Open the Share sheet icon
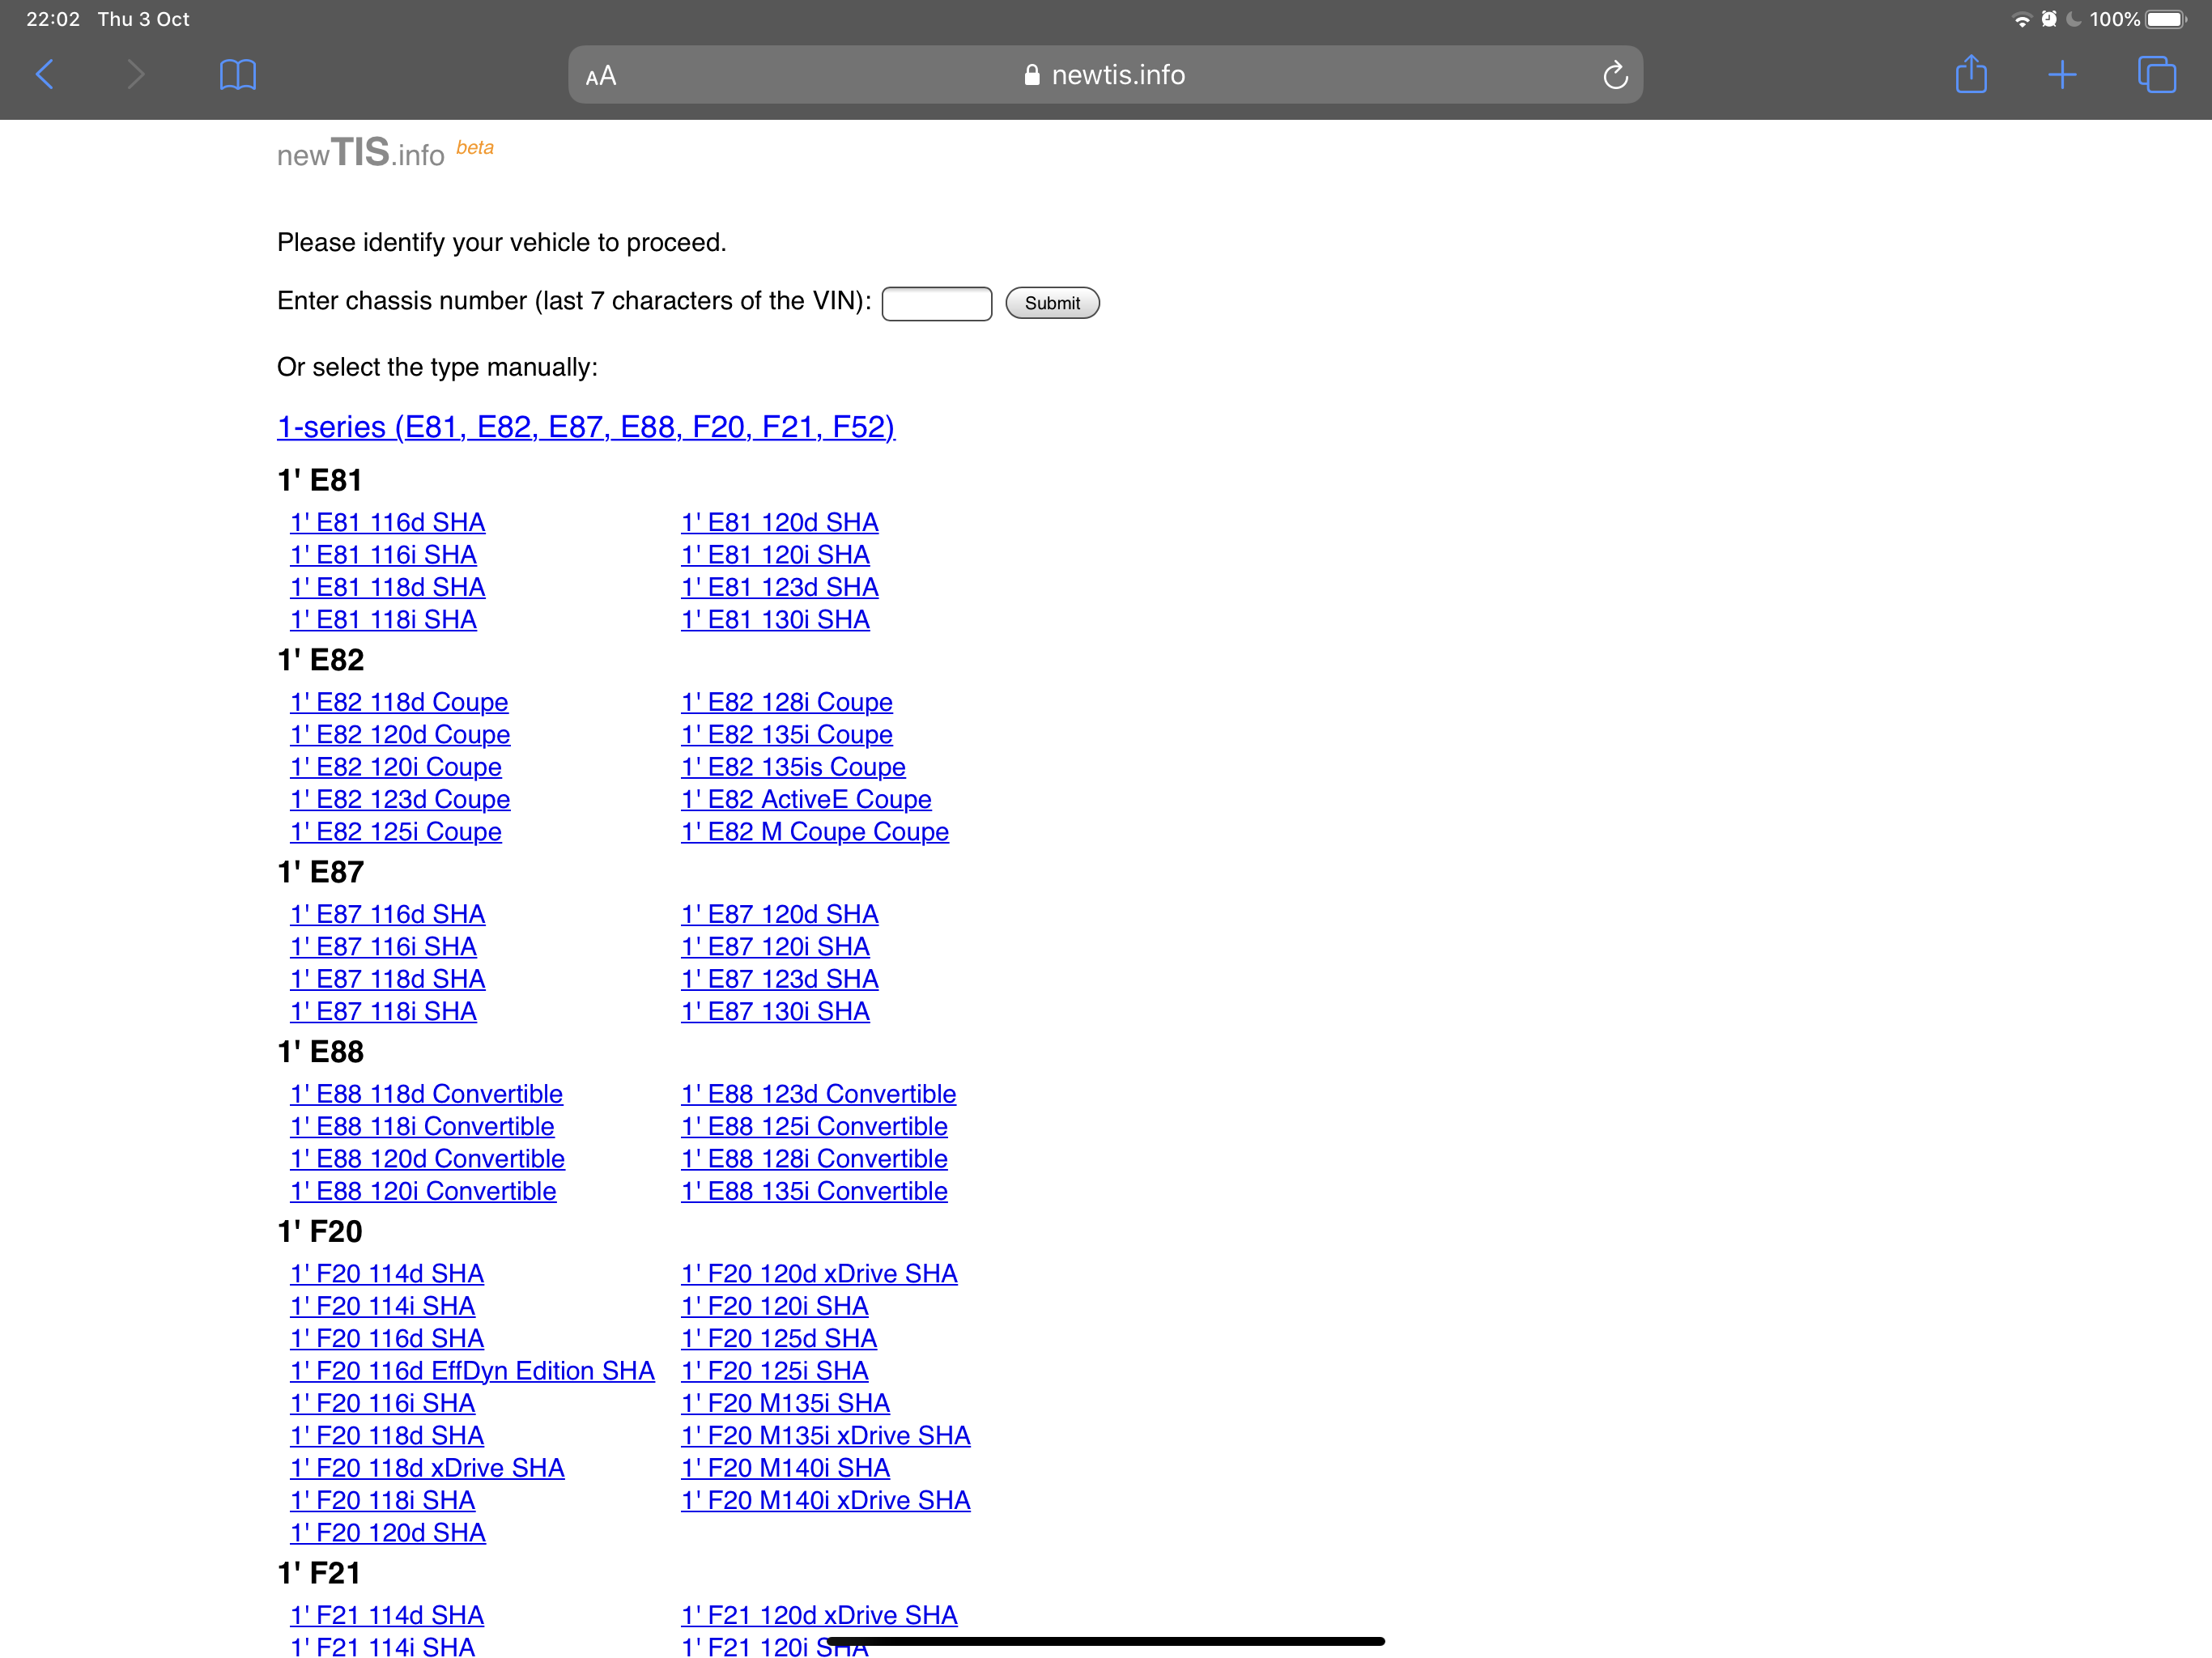Image resolution: width=2212 pixels, height=1658 pixels. [1971, 74]
